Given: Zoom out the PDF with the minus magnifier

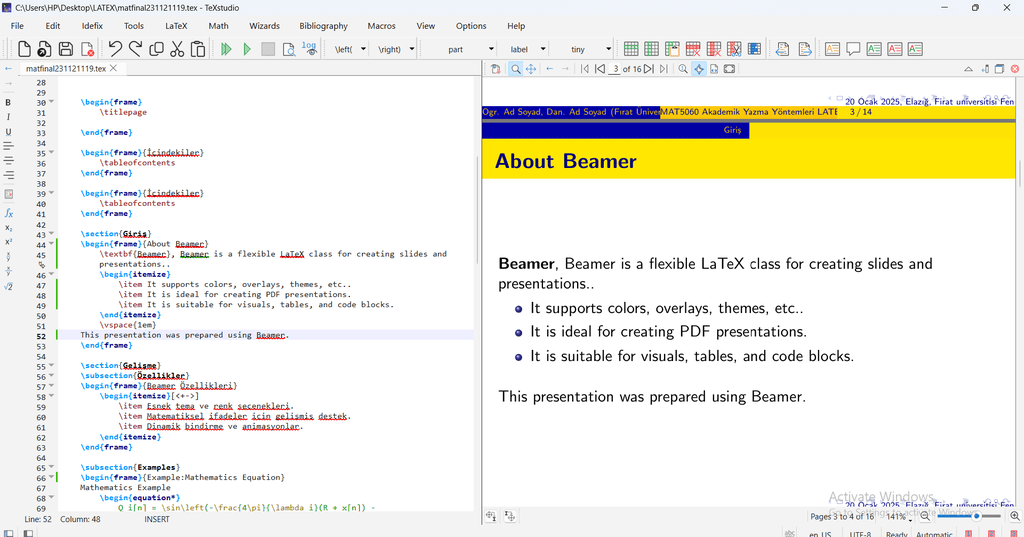Looking at the screenshot, I should (x=925, y=516).
